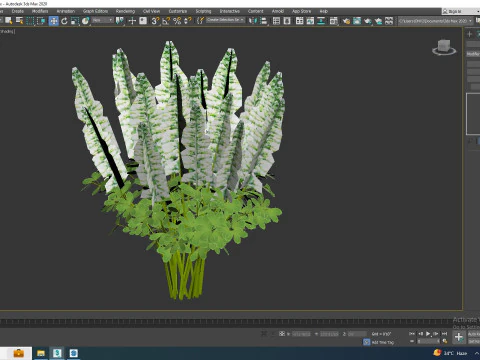Open the Scripting menu
Image resolution: width=480 pixels, height=360 pixels.
point(203,11)
